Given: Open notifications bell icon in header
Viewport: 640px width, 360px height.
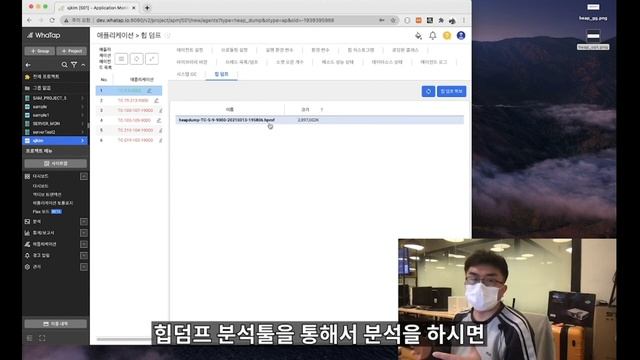Looking at the screenshot, I should click(433, 36).
